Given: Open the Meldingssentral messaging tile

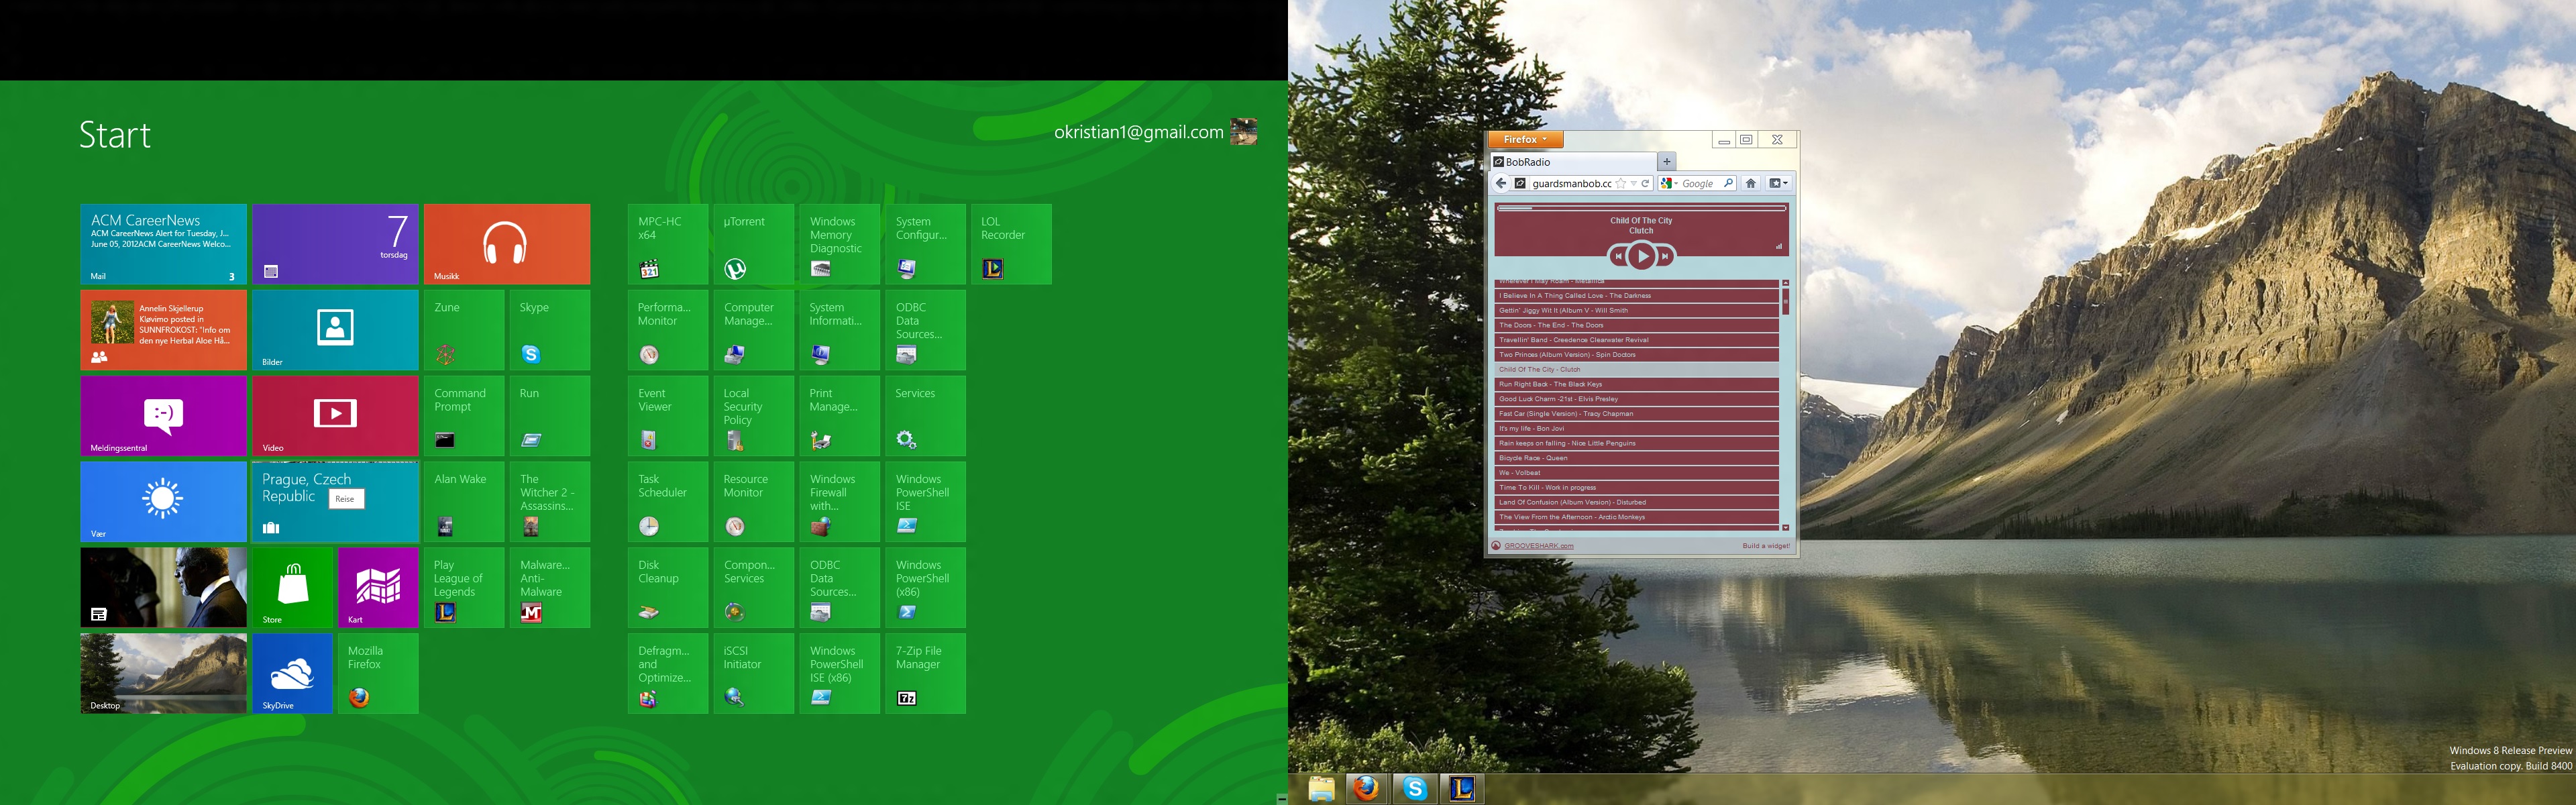Looking at the screenshot, I should [x=163, y=416].
